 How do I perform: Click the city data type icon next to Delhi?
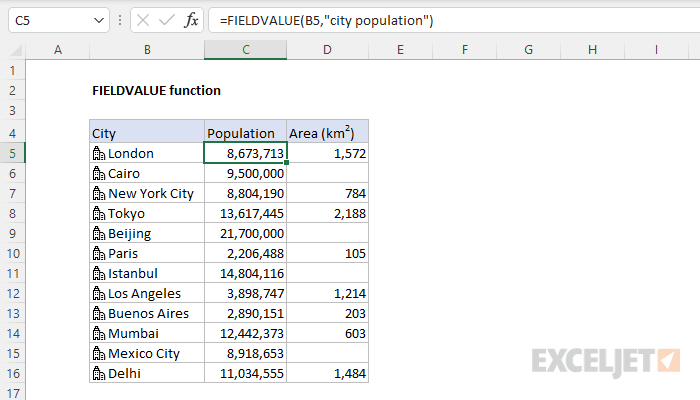(x=99, y=373)
